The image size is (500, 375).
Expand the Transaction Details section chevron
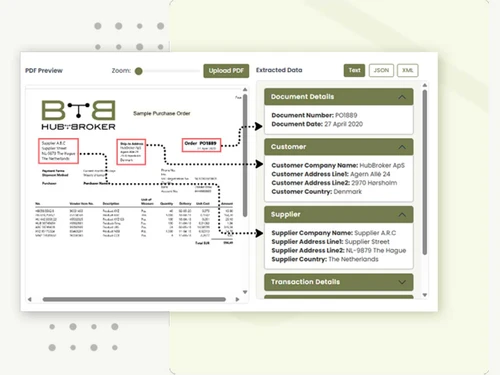pyautogui.click(x=402, y=282)
